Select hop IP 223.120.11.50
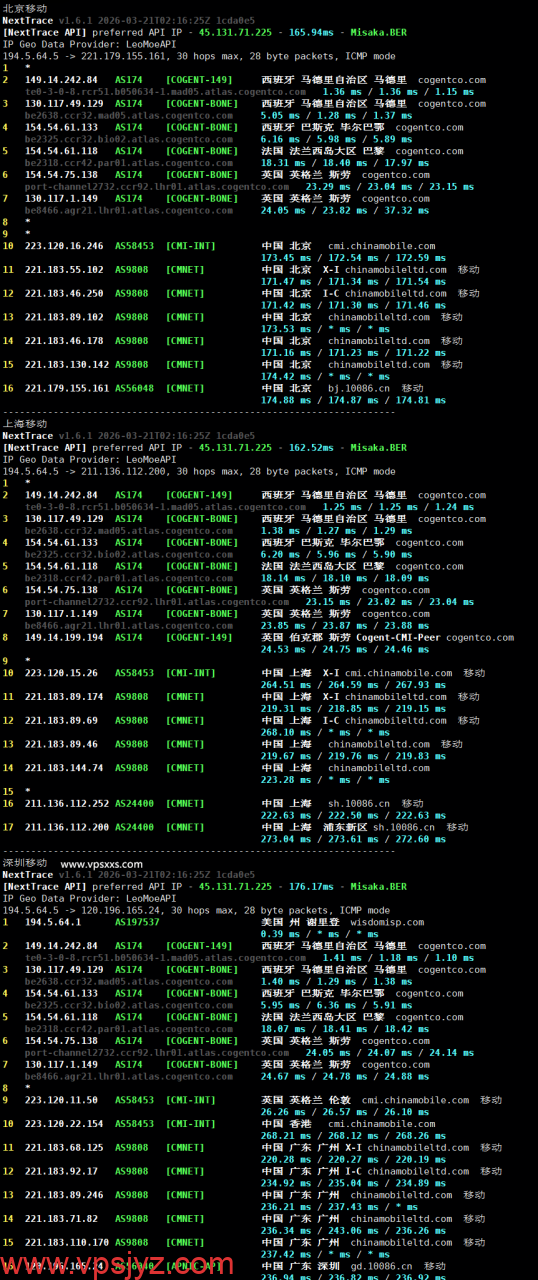538x1280 pixels. tap(61, 1100)
